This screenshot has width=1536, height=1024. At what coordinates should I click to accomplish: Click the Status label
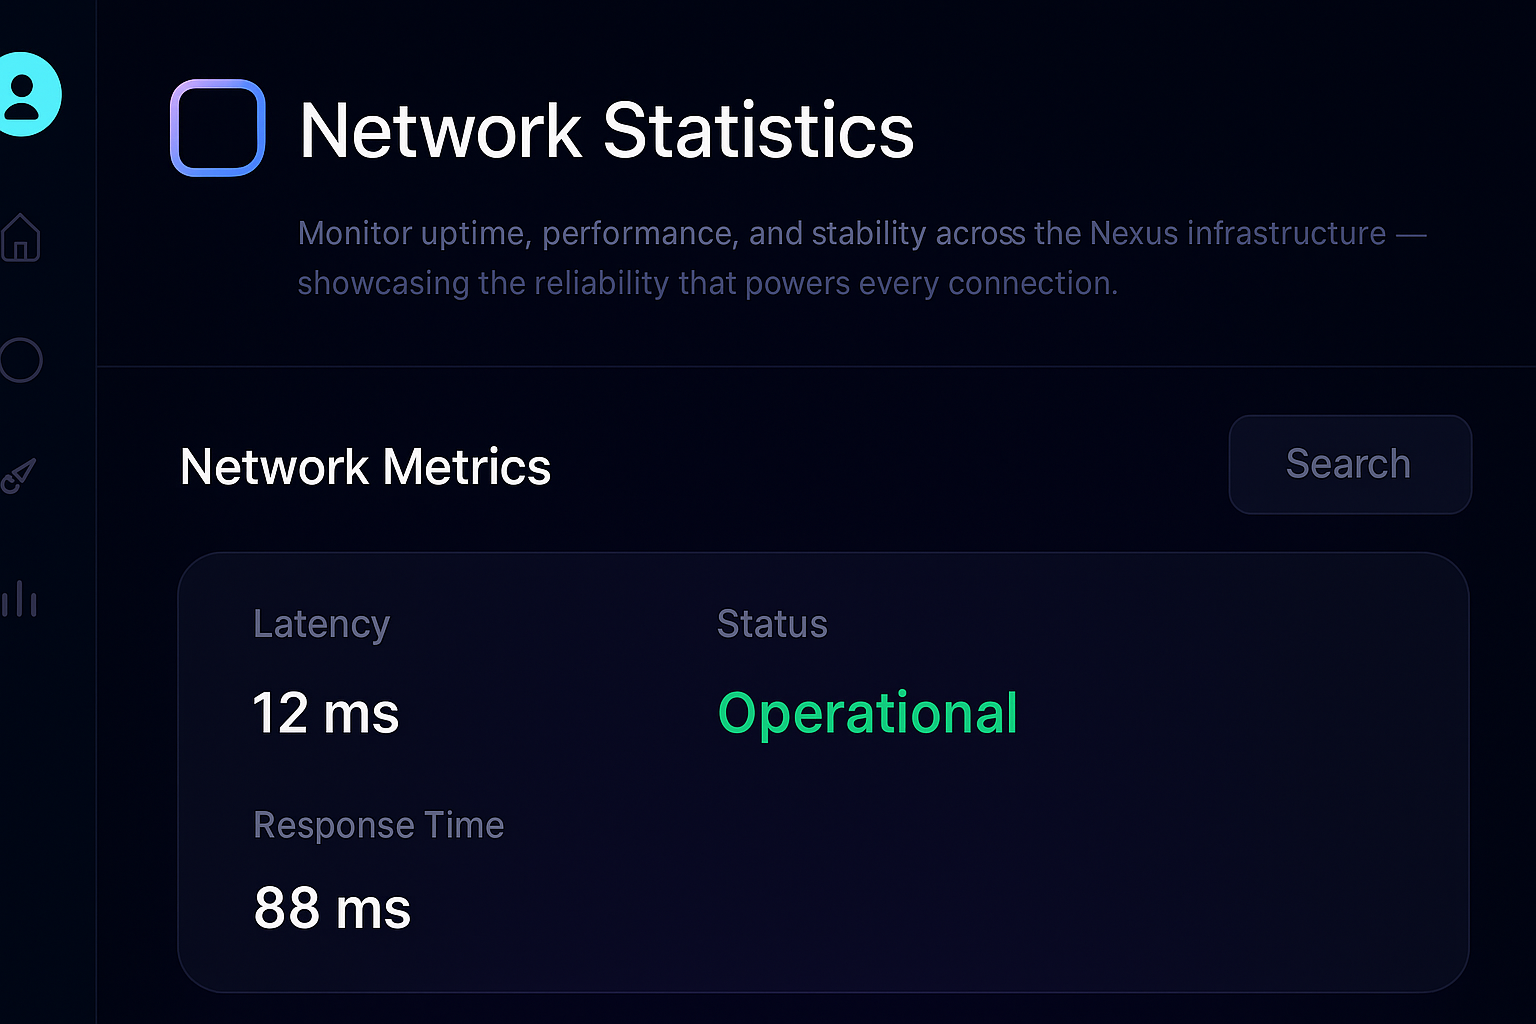click(x=771, y=623)
